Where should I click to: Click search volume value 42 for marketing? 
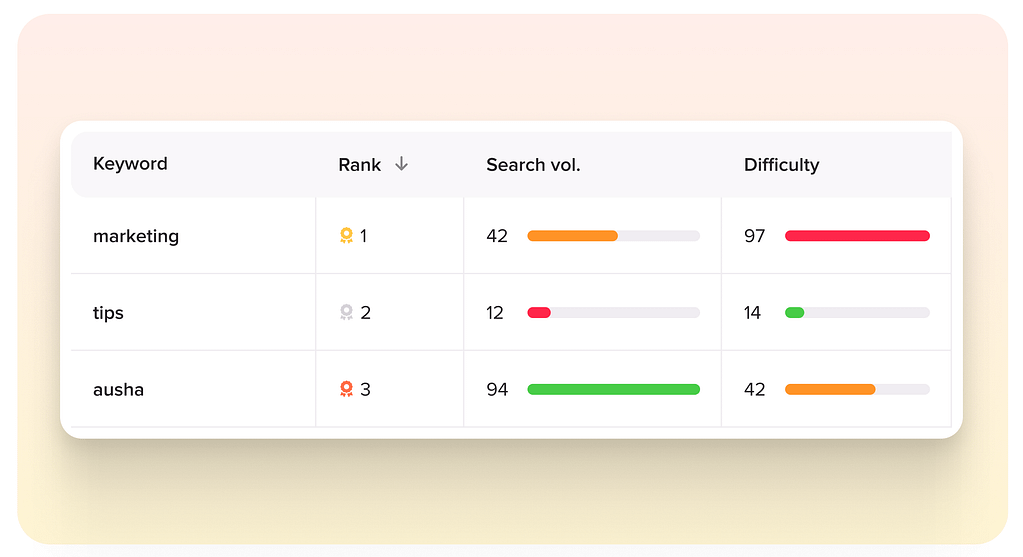pos(497,237)
